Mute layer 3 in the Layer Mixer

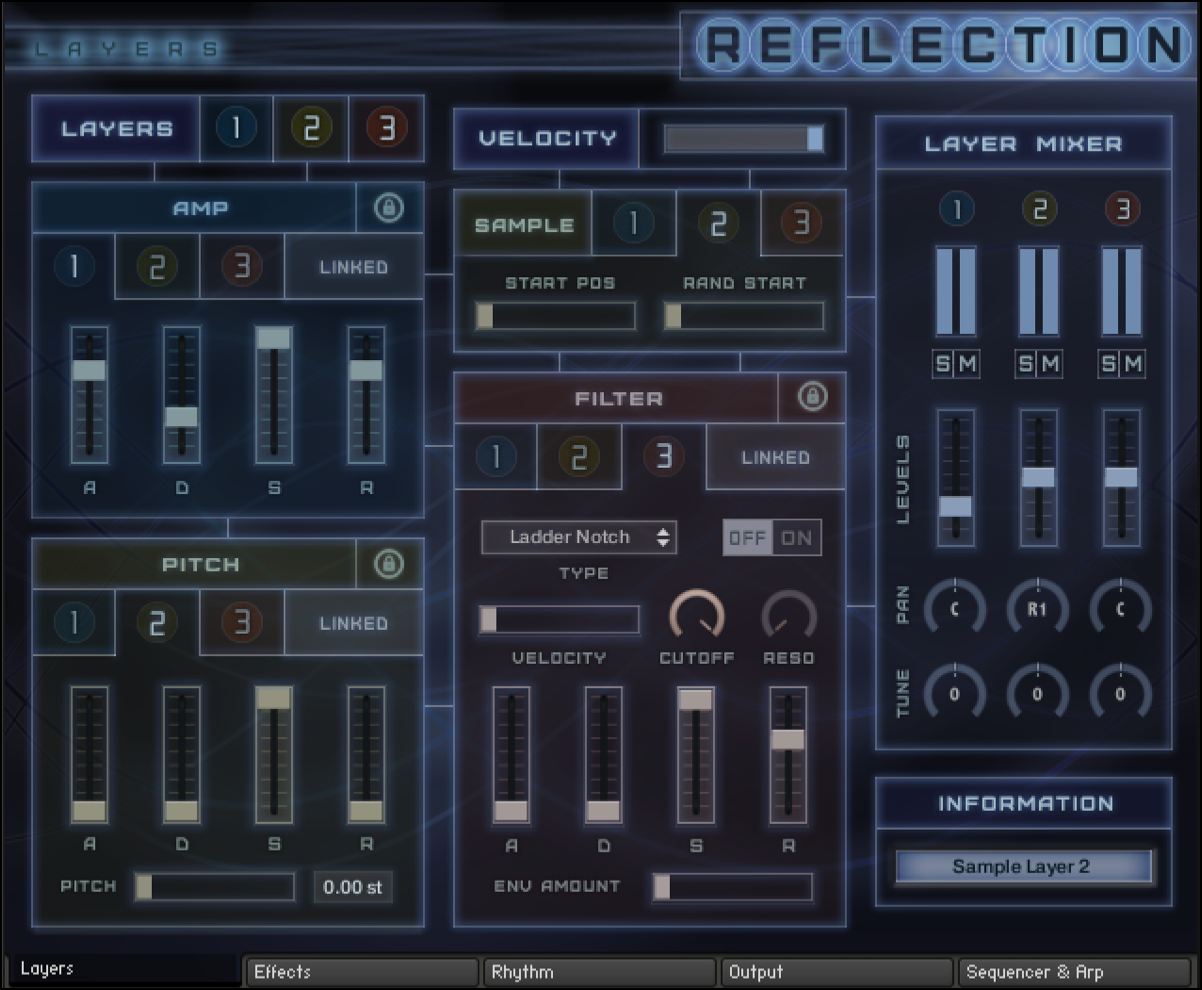[1133, 365]
